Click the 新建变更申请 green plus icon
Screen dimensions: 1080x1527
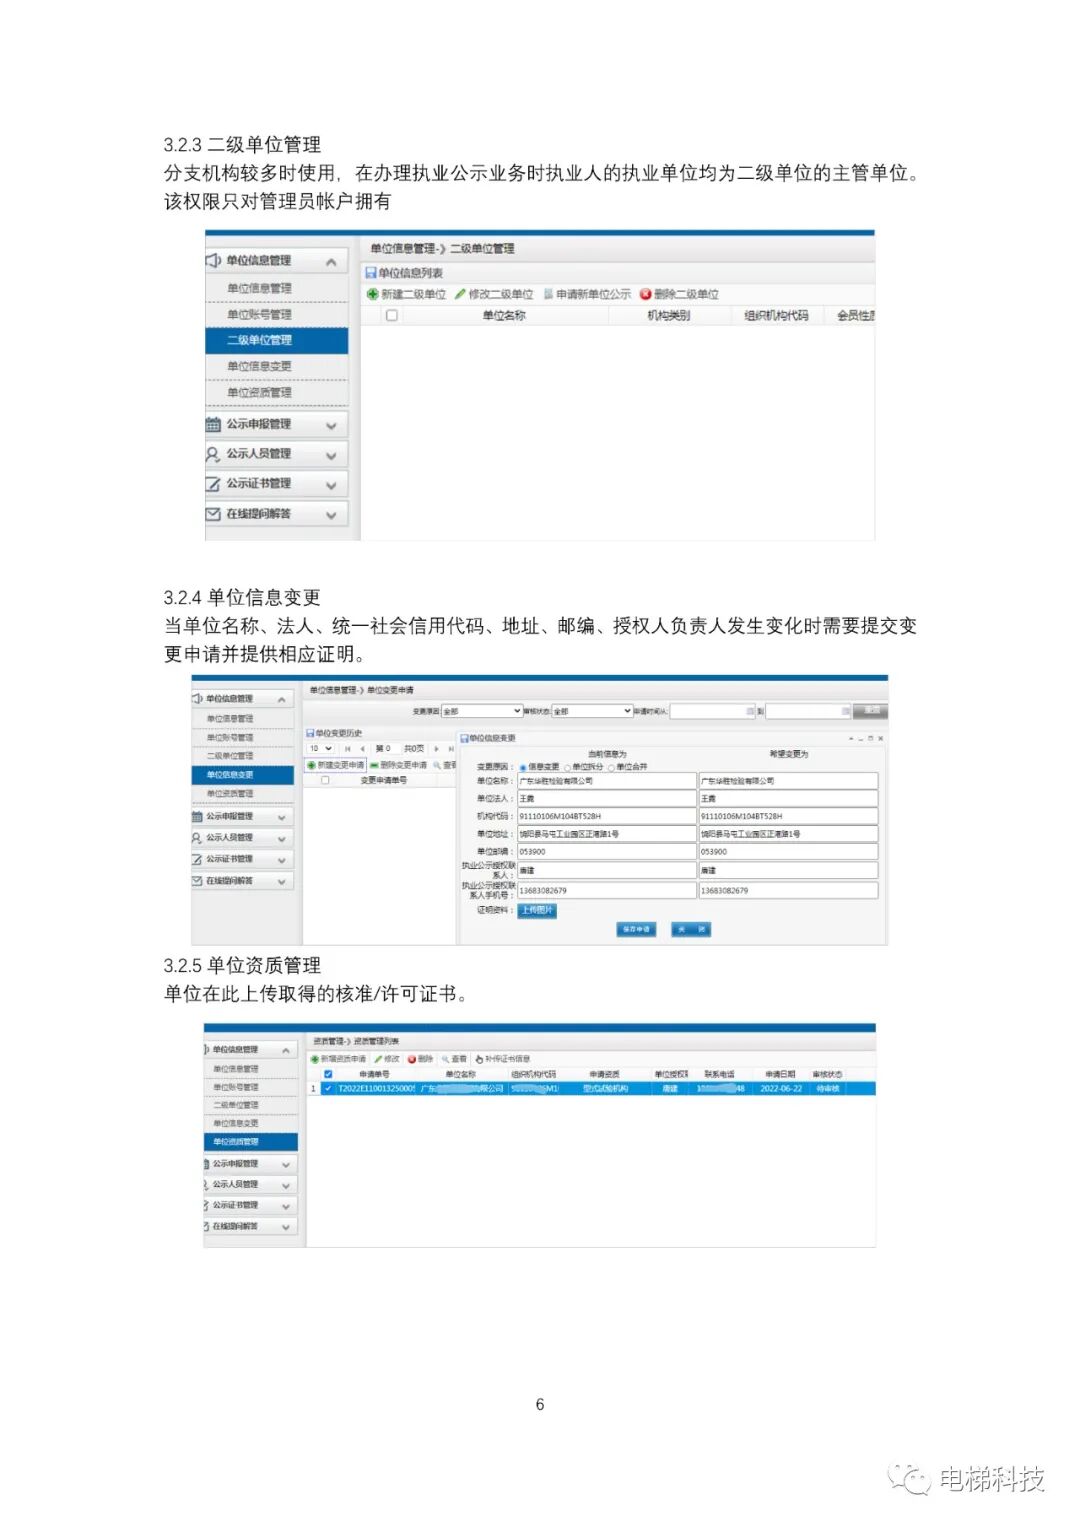point(310,766)
